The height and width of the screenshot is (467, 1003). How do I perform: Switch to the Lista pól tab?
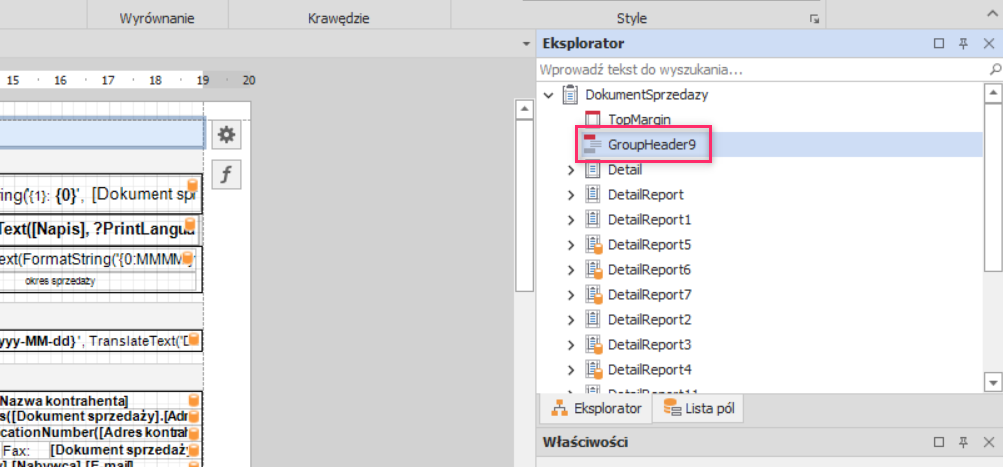[698, 408]
